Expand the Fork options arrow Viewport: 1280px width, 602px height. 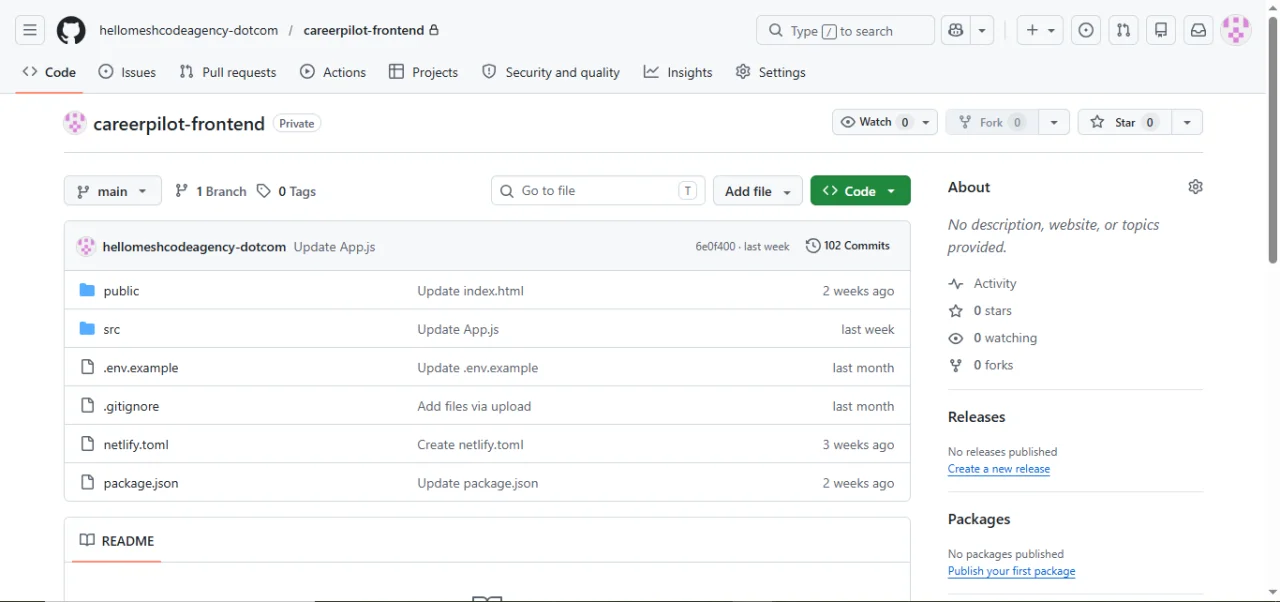1054,122
